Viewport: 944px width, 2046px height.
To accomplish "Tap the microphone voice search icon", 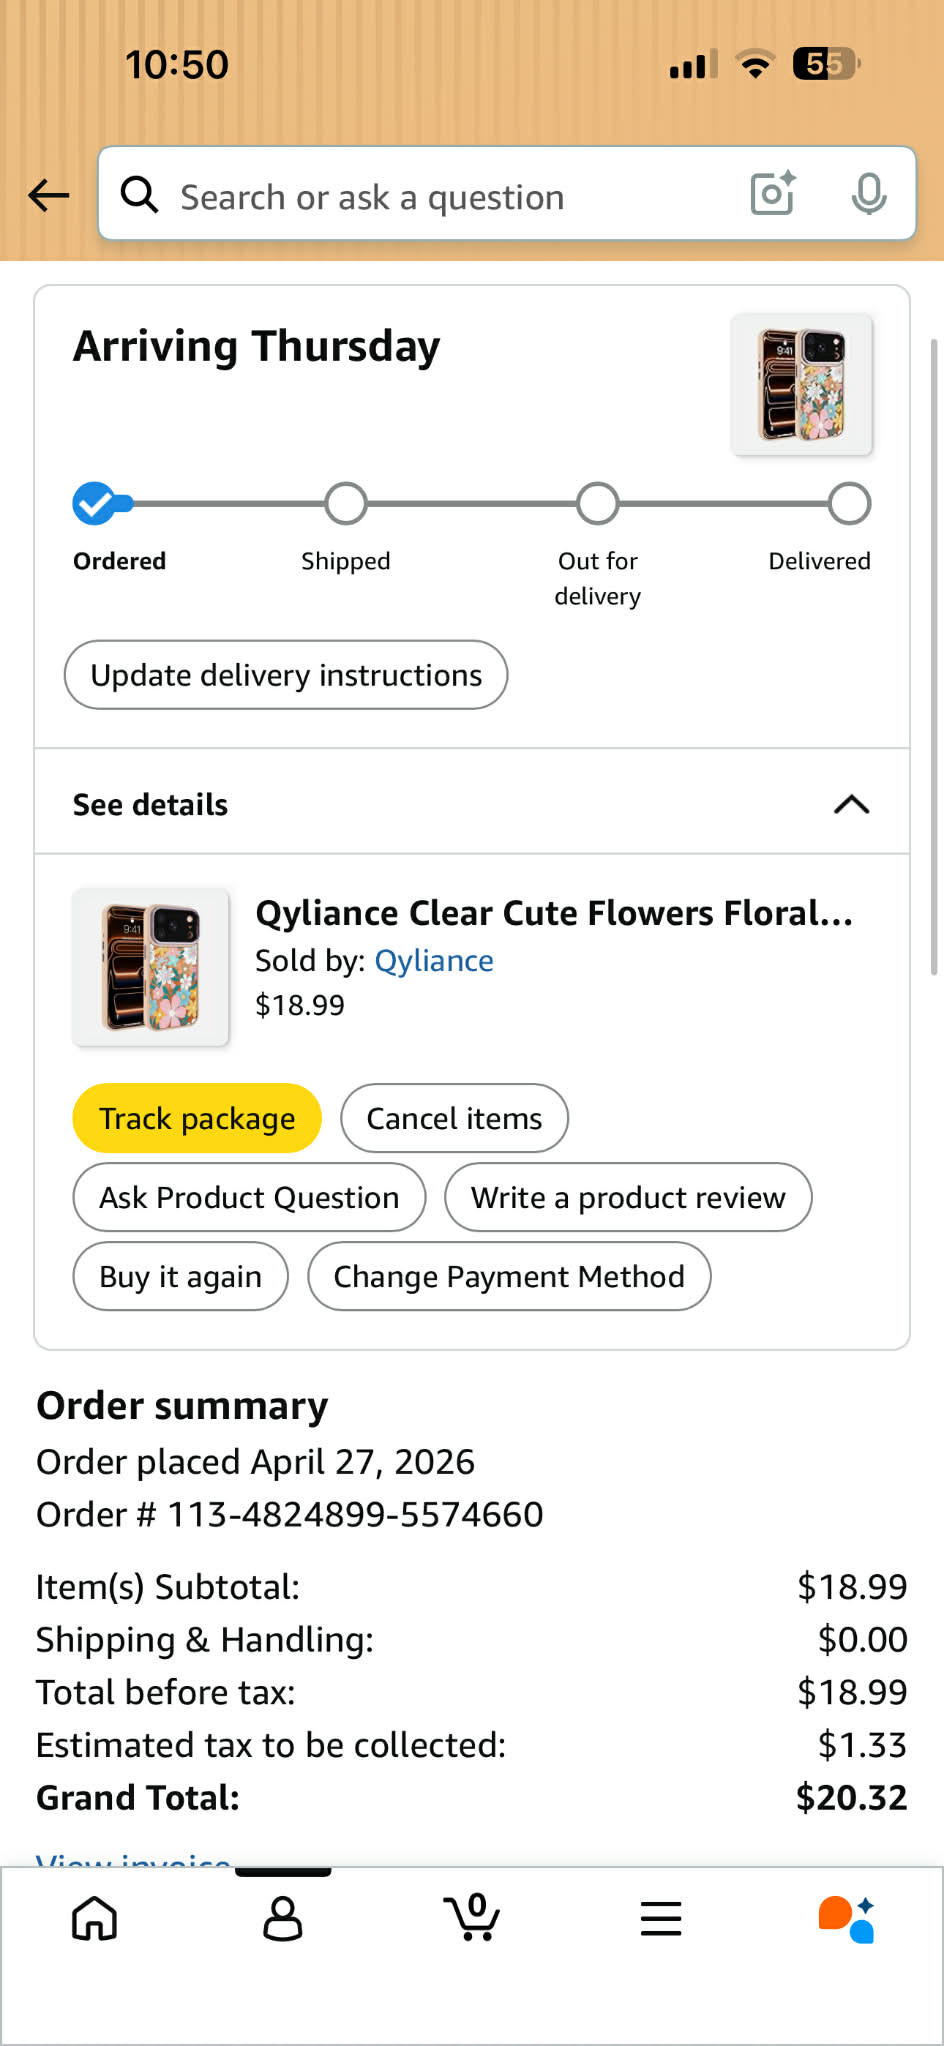I will click(x=869, y=193).
